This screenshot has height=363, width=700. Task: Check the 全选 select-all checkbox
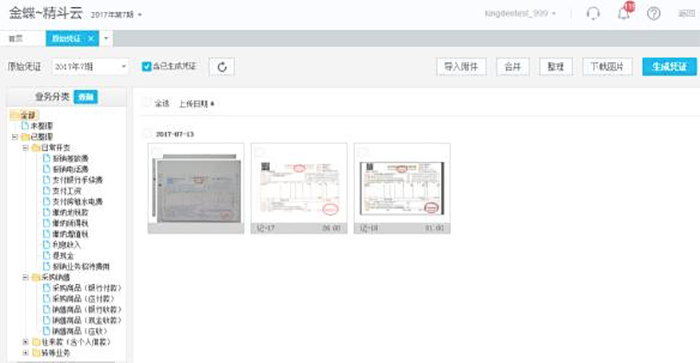[146, 103]
